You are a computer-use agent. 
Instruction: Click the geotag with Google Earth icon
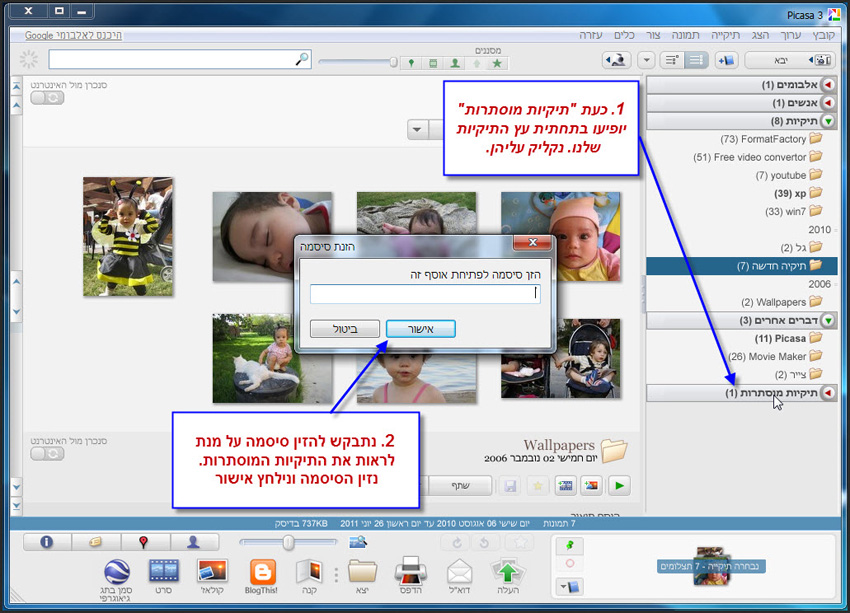pyautogui.click(x=116, y=580)
